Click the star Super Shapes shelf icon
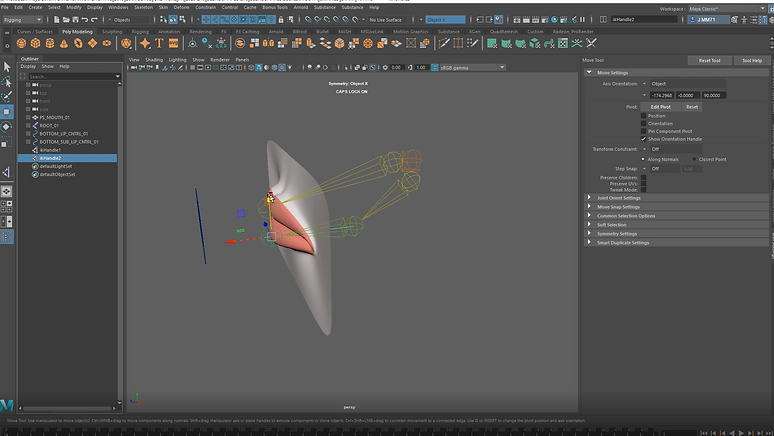 coord(145,43)
